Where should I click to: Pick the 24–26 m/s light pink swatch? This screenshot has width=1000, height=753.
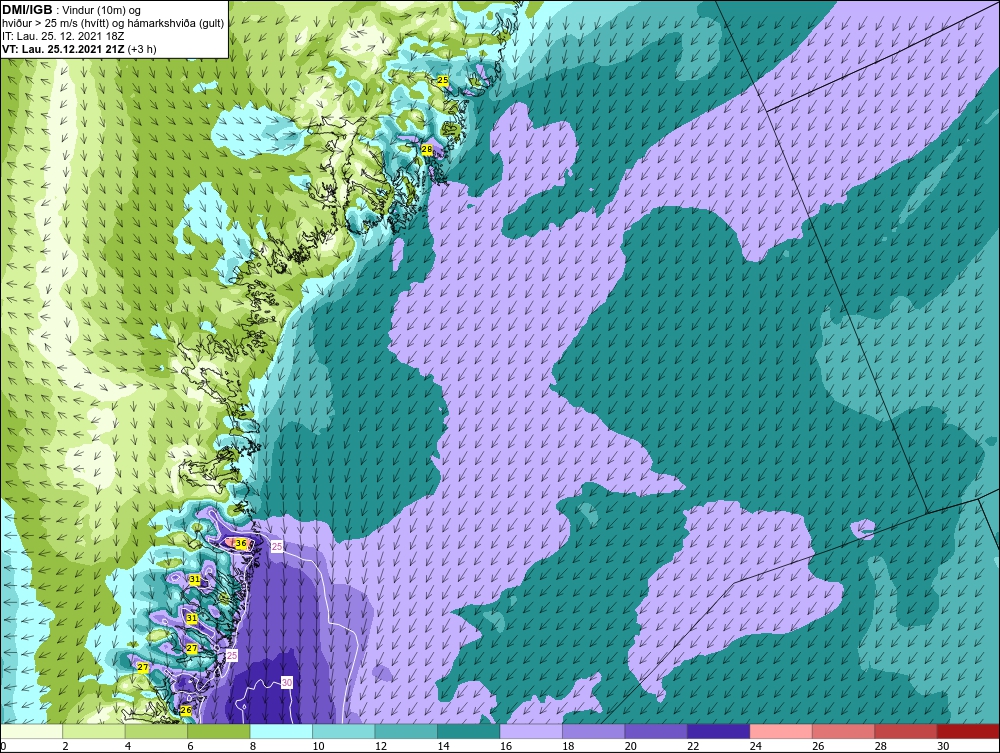tap(781, 731)
